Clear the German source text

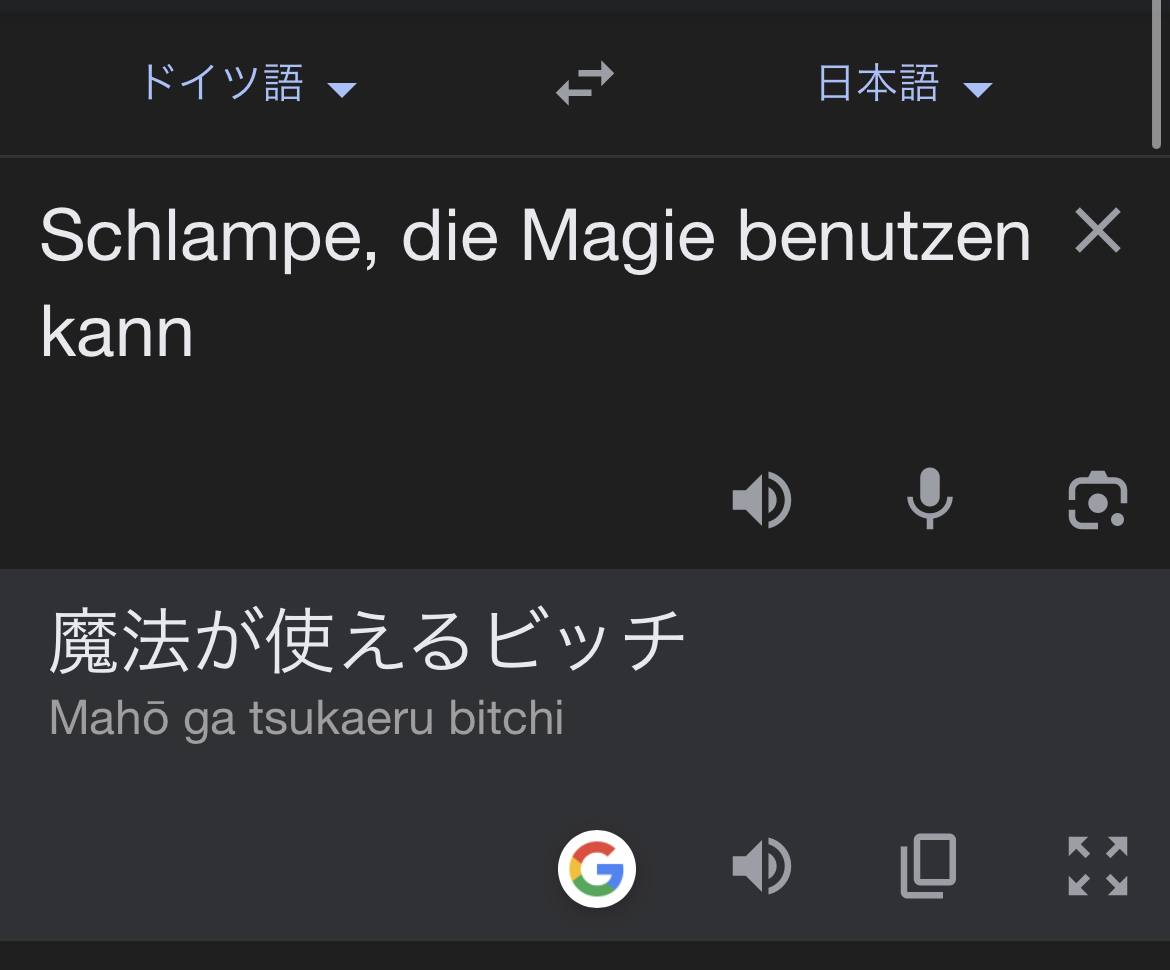[1098, 231]
